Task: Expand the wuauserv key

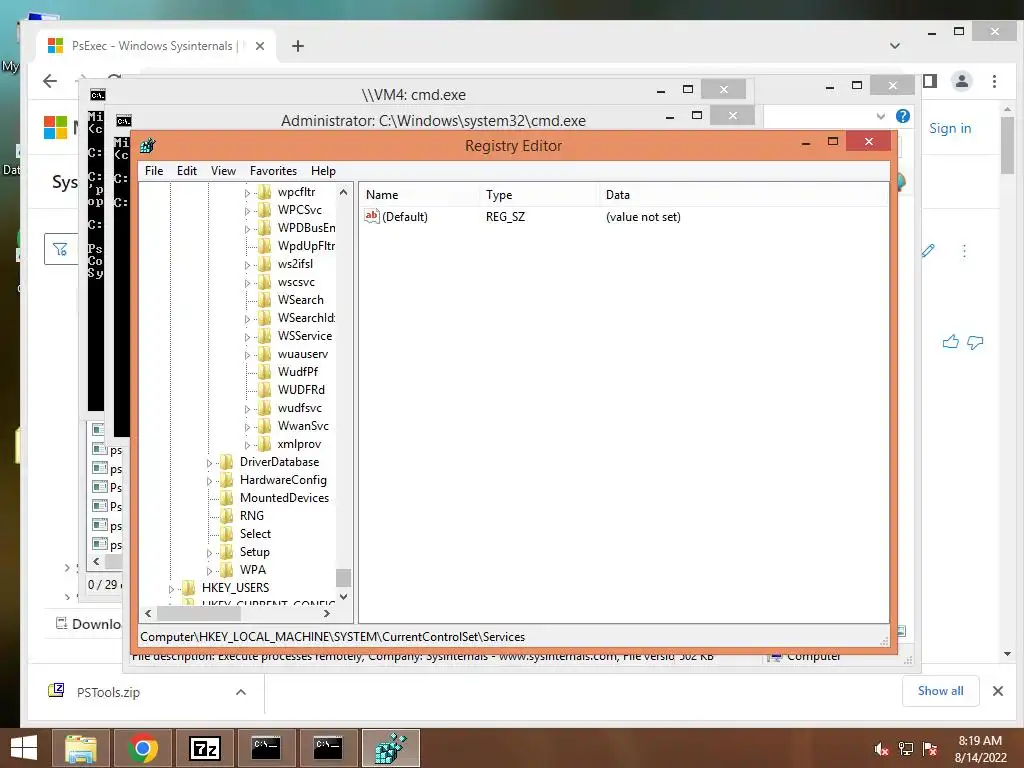Action: pos(248,355)
